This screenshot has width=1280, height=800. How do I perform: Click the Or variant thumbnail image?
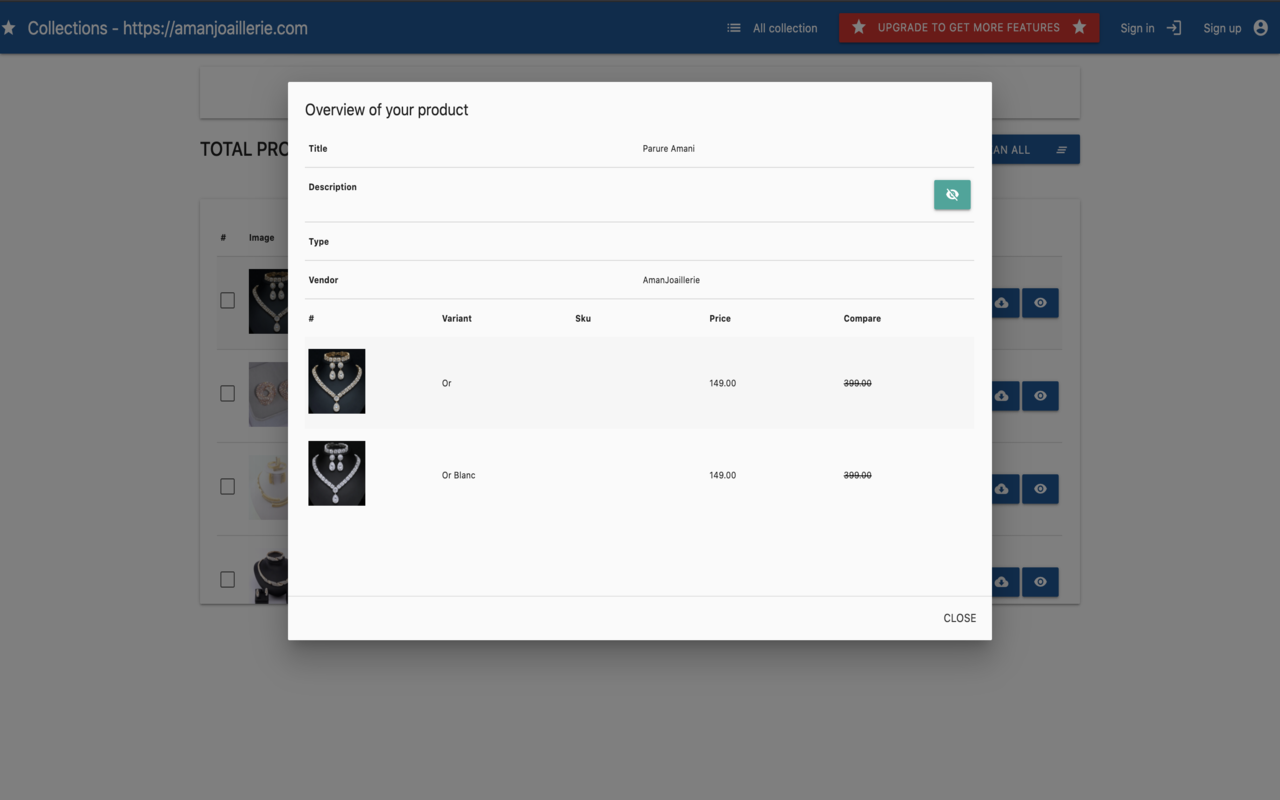[336, 381]
